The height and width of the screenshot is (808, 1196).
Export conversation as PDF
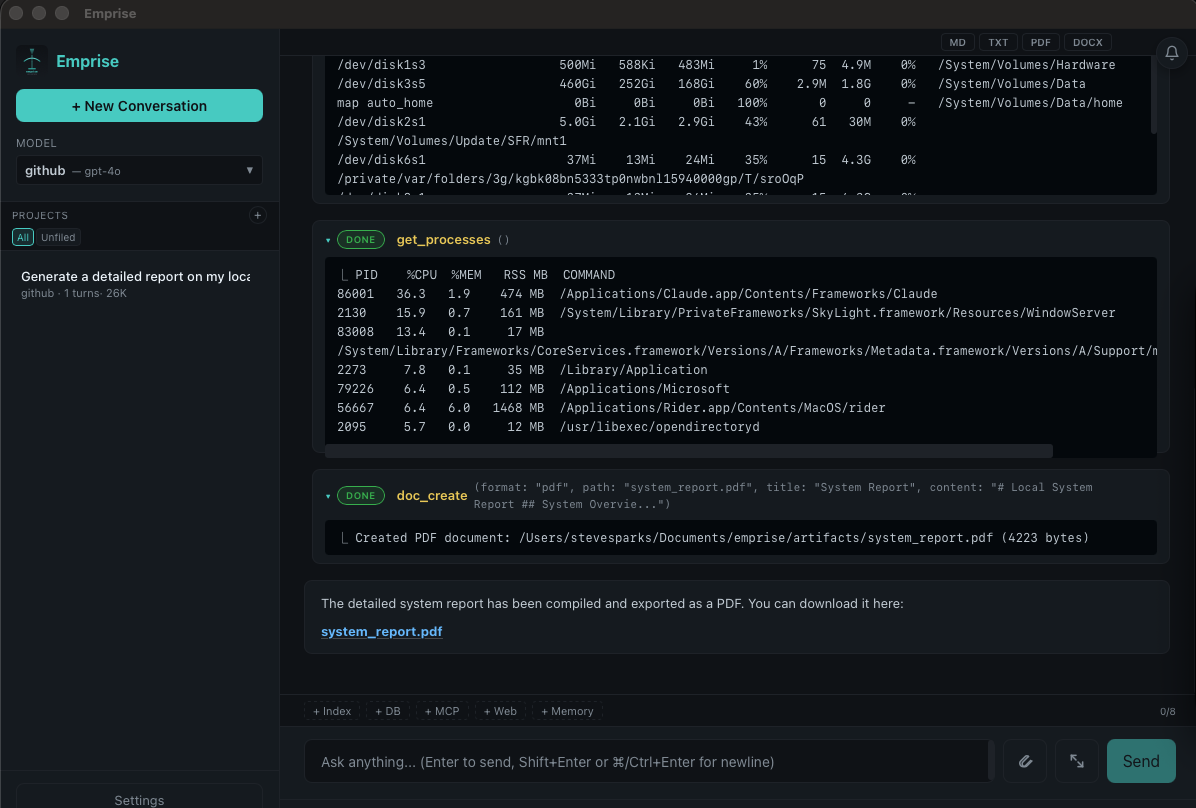pyautogui.click(x=1040, y=43)
